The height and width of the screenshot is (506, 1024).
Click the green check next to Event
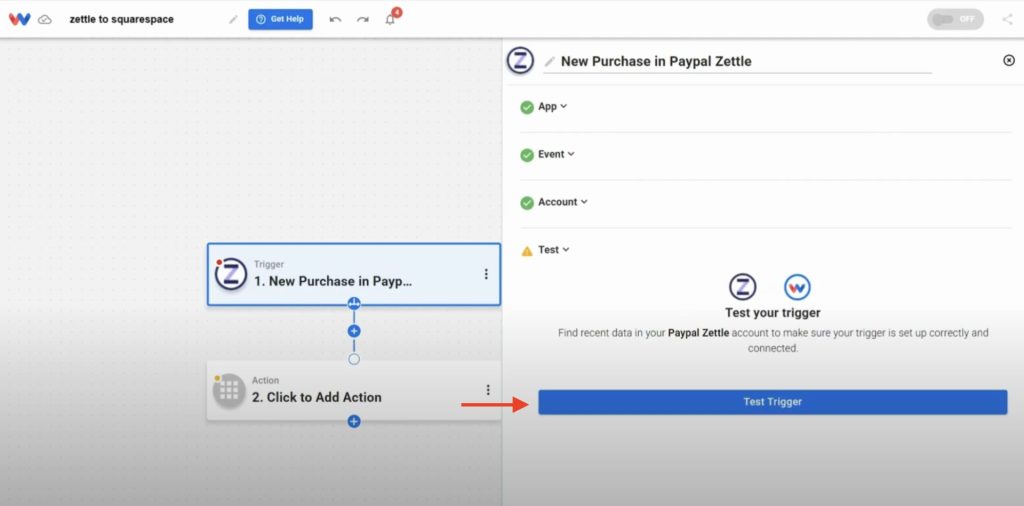pyautogui.click(x=527, y=155)
